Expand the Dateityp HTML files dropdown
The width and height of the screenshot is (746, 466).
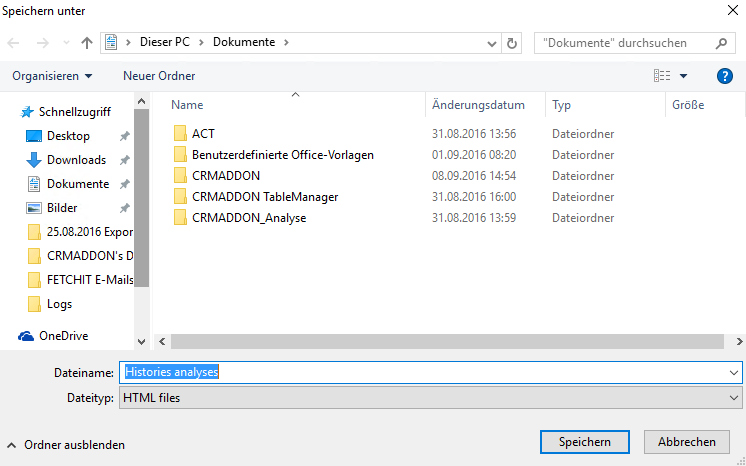(431, 397)
